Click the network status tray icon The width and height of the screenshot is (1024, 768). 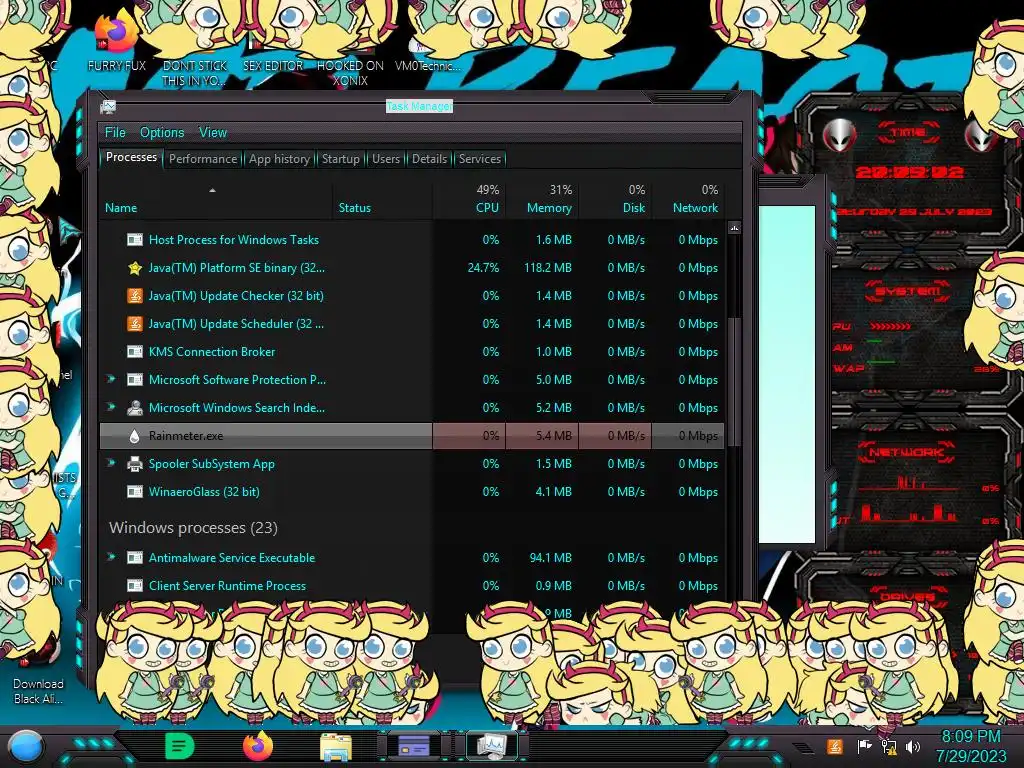(889, 746)
